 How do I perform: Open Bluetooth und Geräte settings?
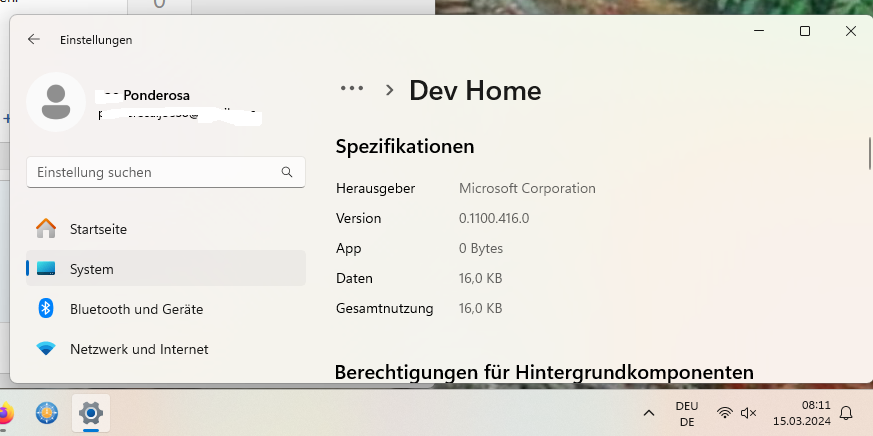pyautogui.click(x=136, y=309)
